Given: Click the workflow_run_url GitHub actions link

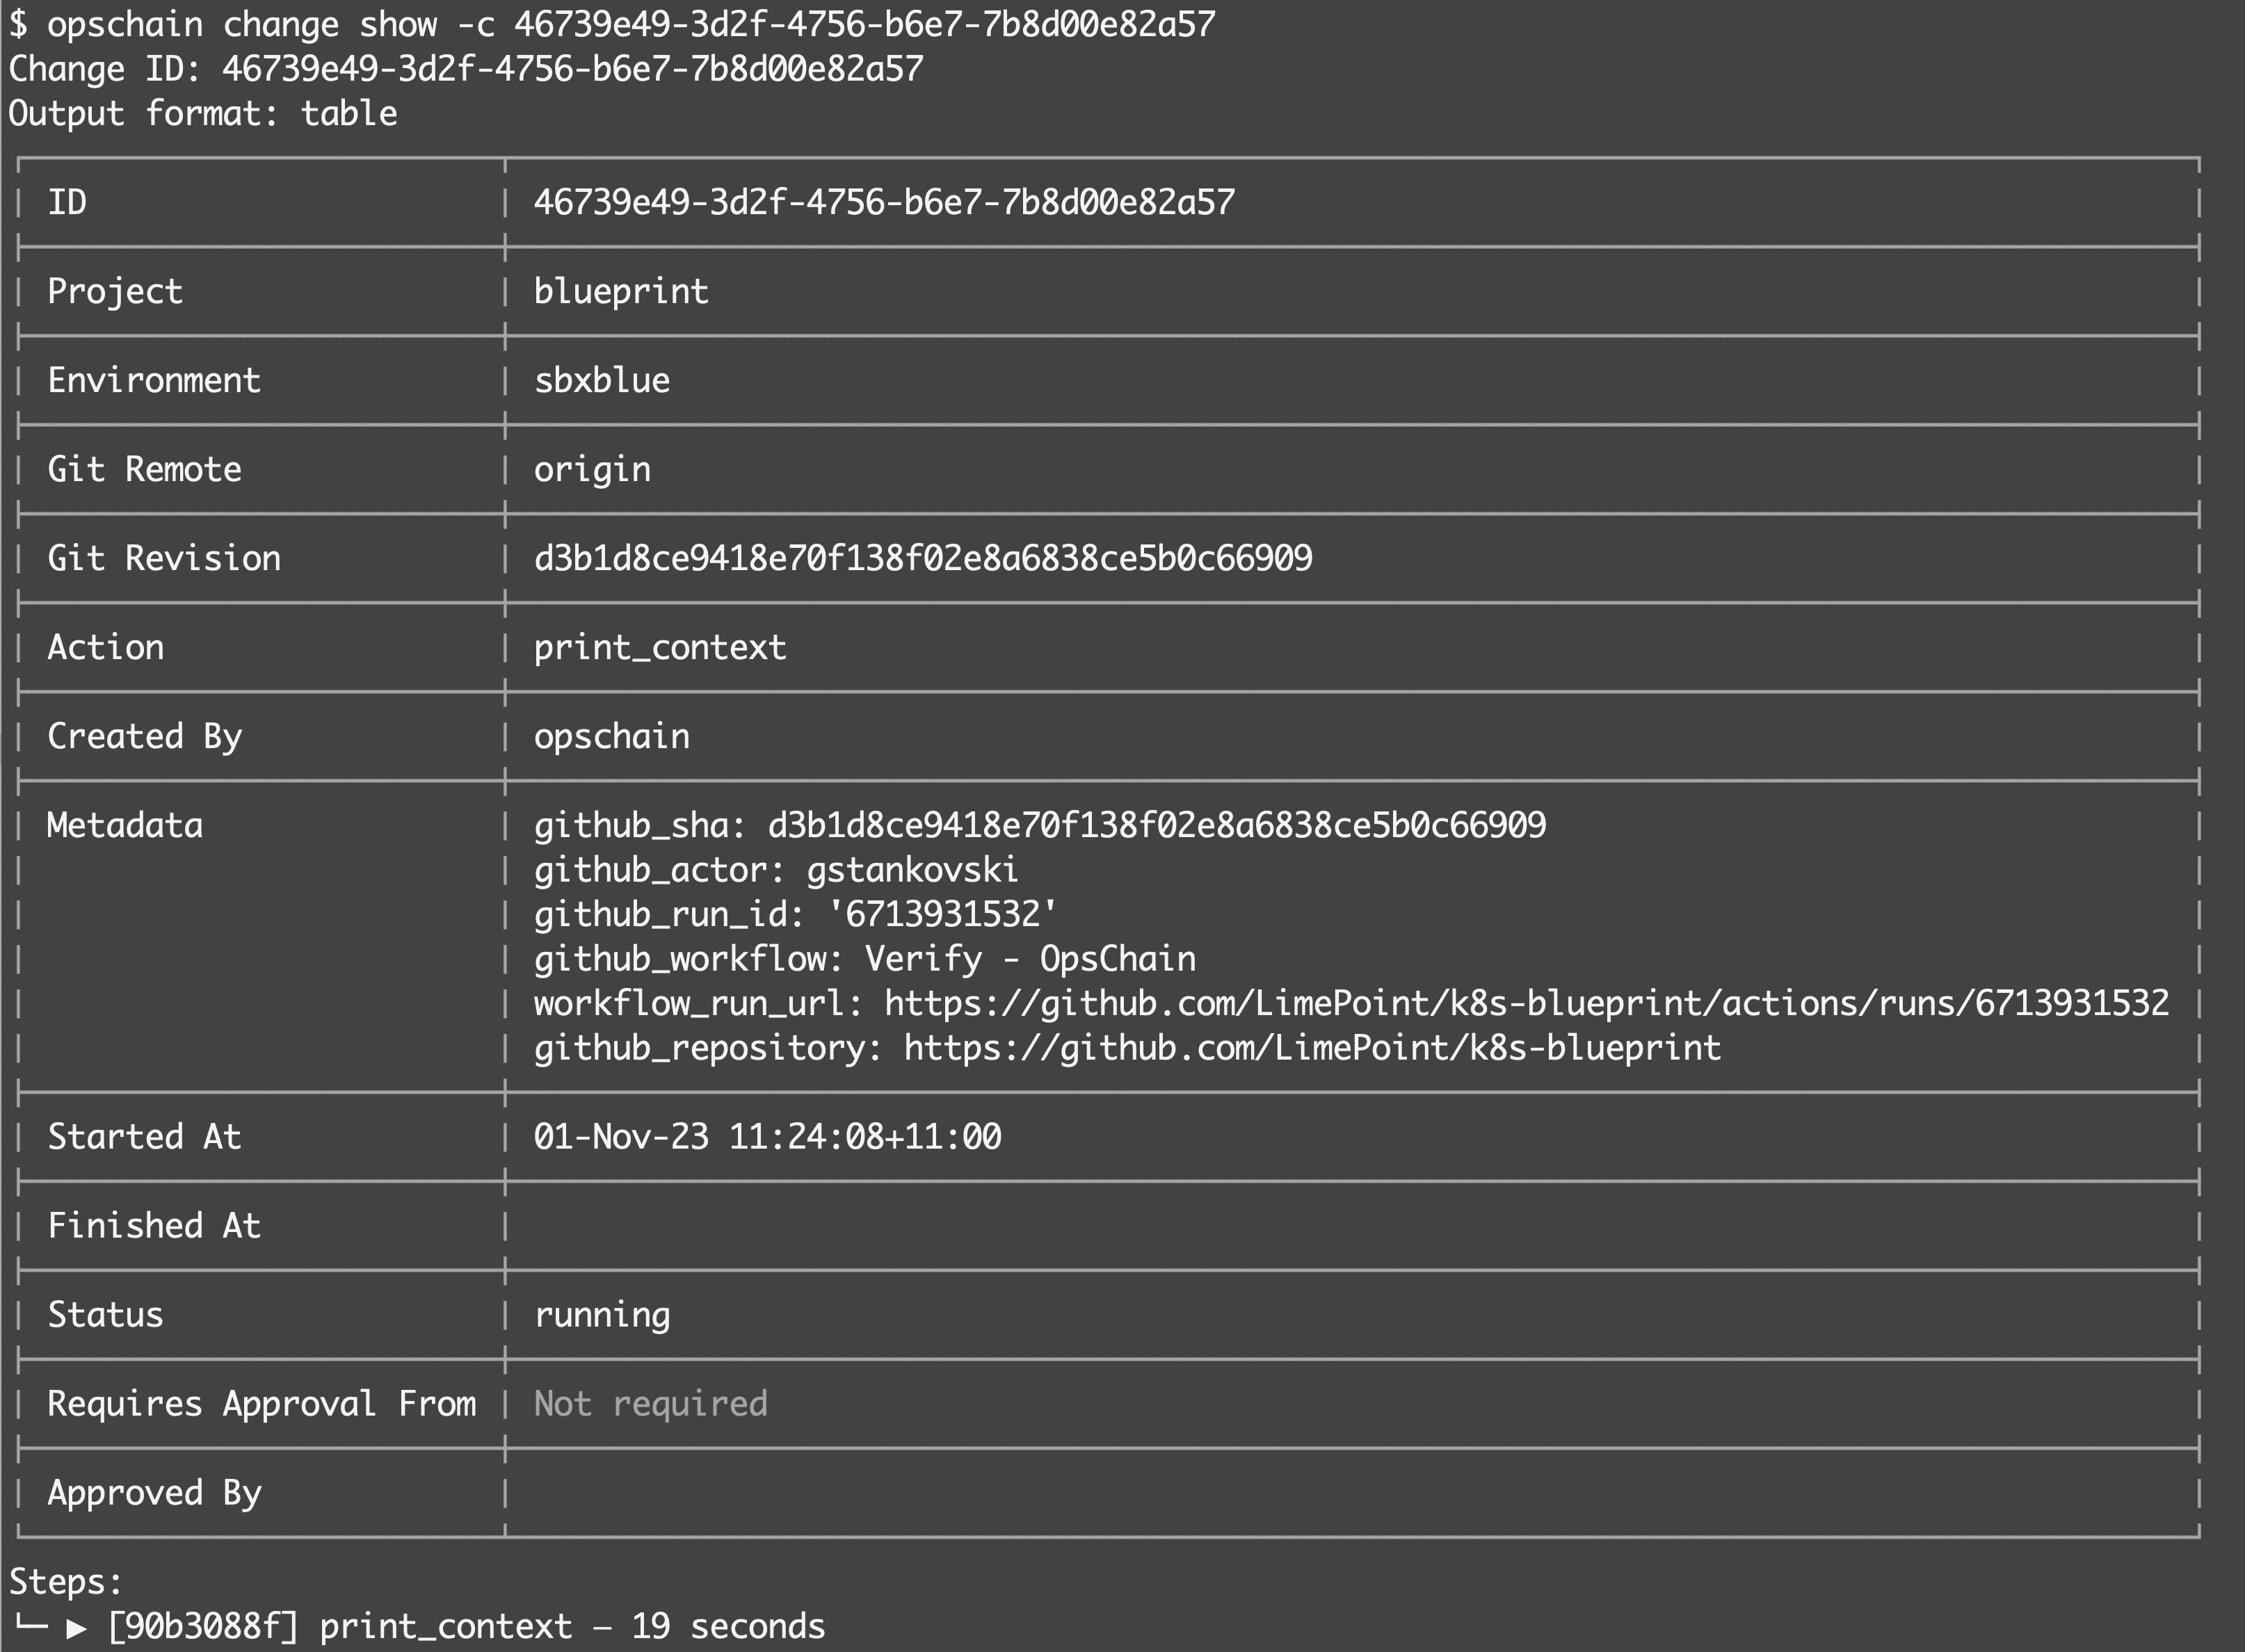Looking at the screenshot, I should pyautogui.click(x=1526, y=1003).
